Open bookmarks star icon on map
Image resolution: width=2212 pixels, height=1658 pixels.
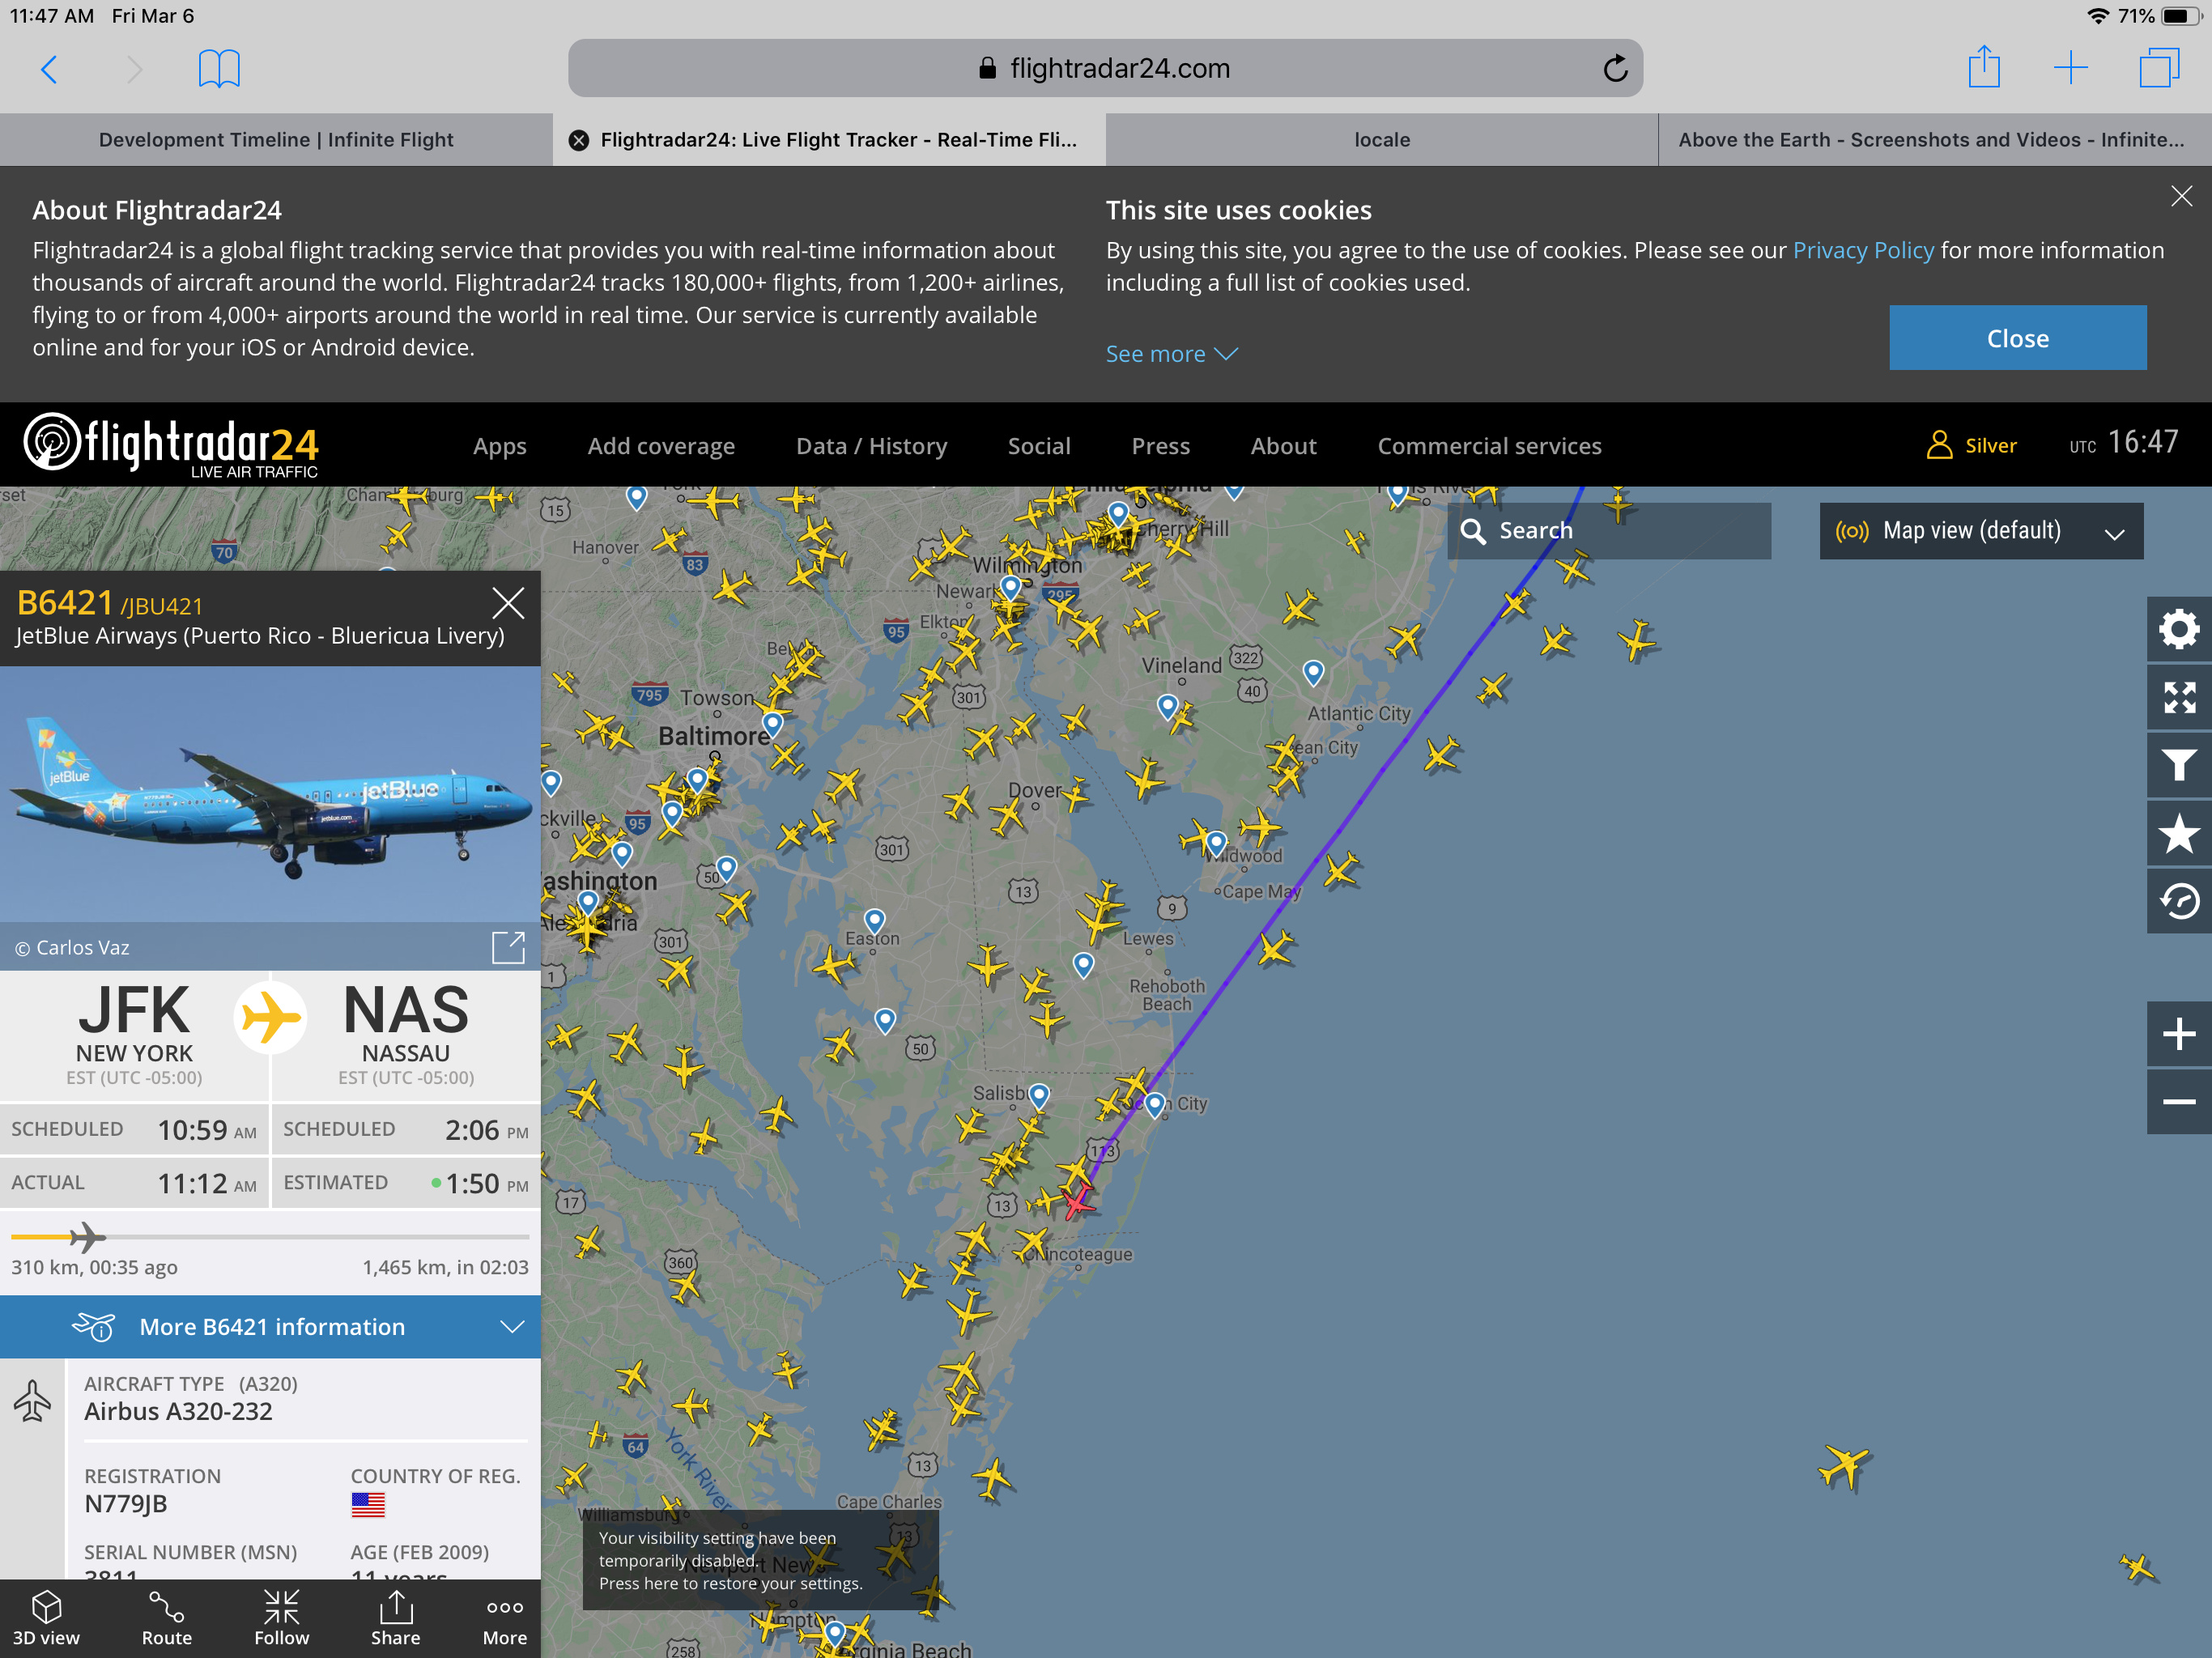click(x=2178, y=833)
